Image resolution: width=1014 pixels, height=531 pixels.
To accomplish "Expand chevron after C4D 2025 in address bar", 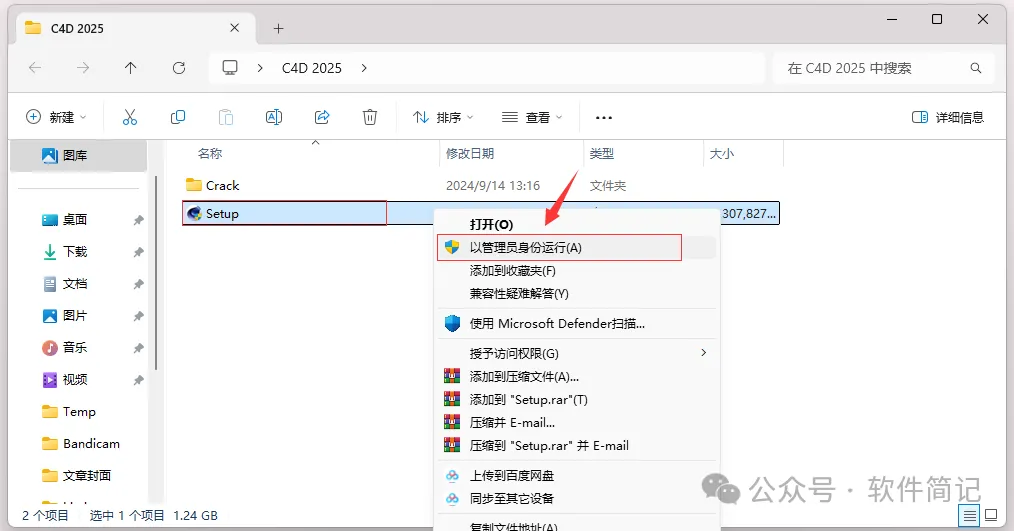I will (364, 68).
